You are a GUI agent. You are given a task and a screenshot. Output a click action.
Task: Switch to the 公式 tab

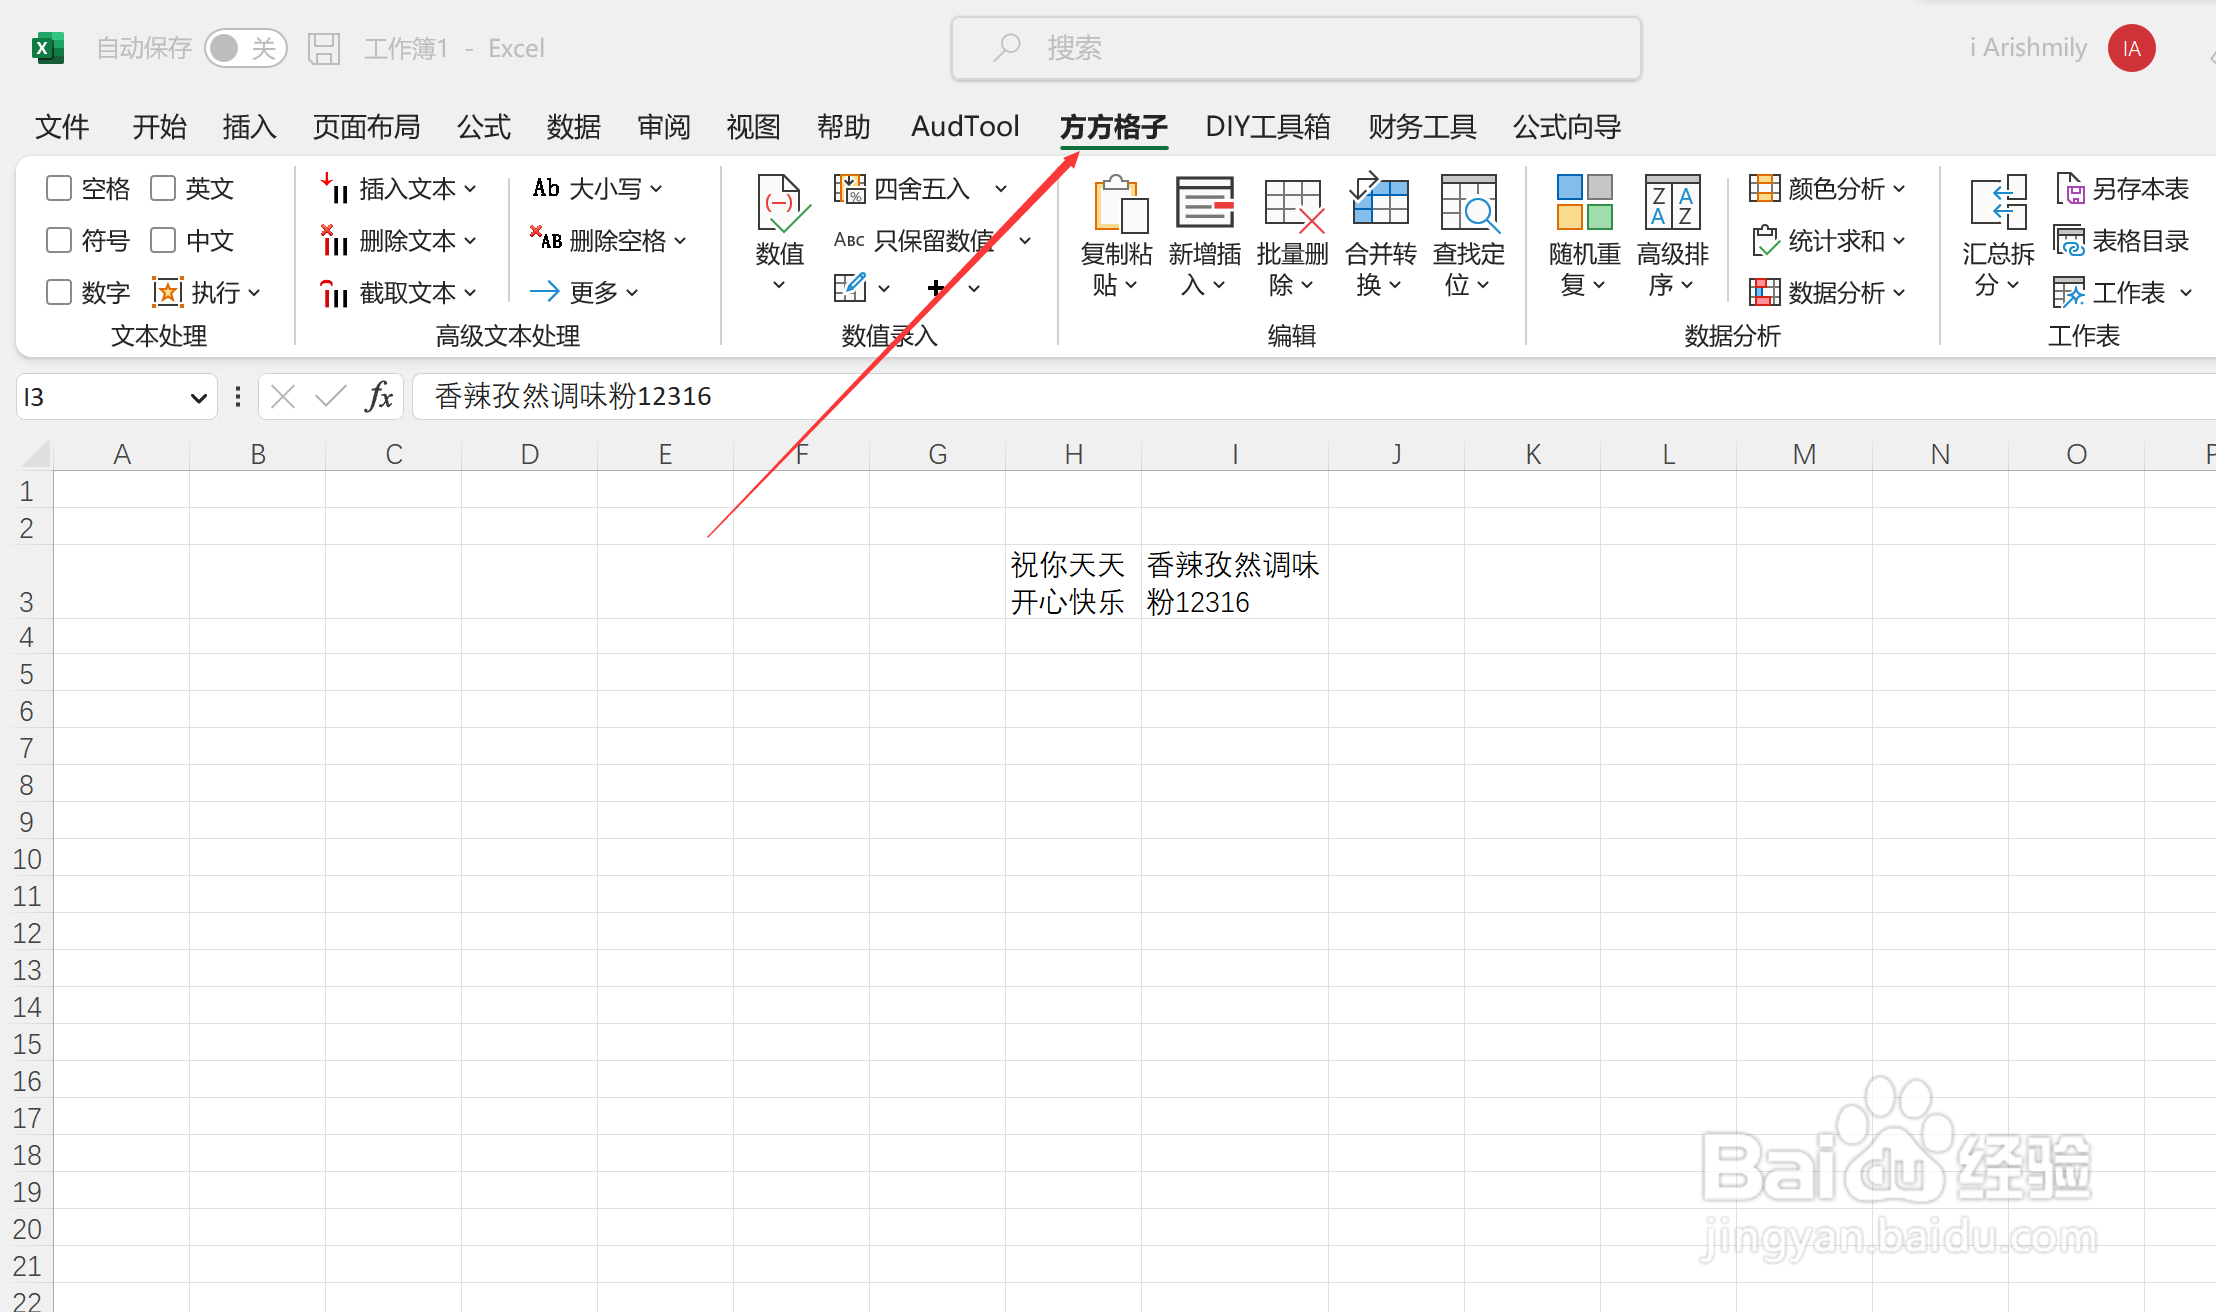point(484,127)
